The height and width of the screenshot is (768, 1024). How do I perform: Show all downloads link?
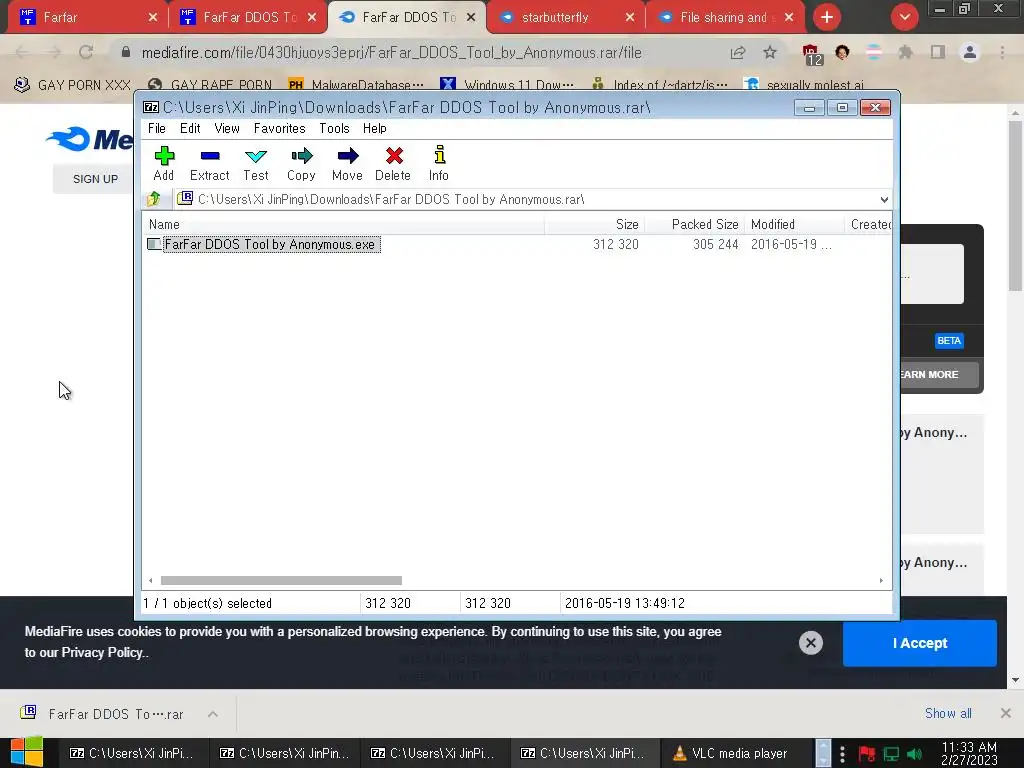tap(948, 713)
